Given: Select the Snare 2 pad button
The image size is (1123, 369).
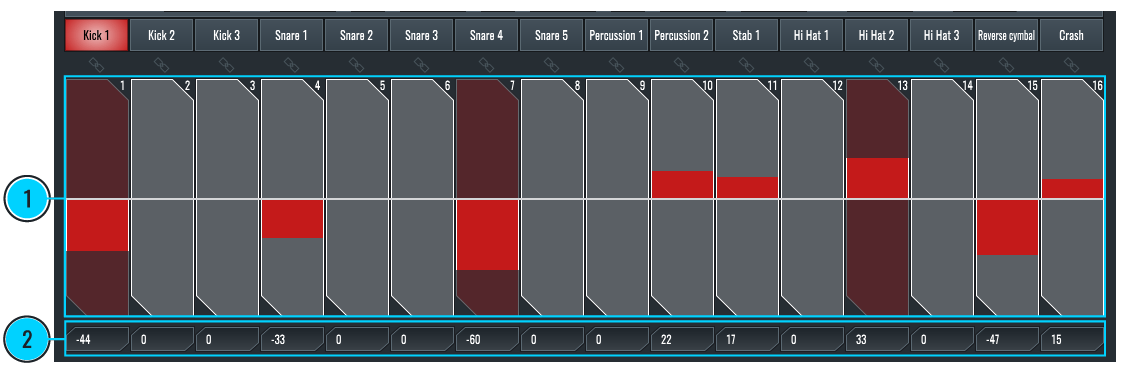Looking at the screenshot, I should [x=357, y=35].
